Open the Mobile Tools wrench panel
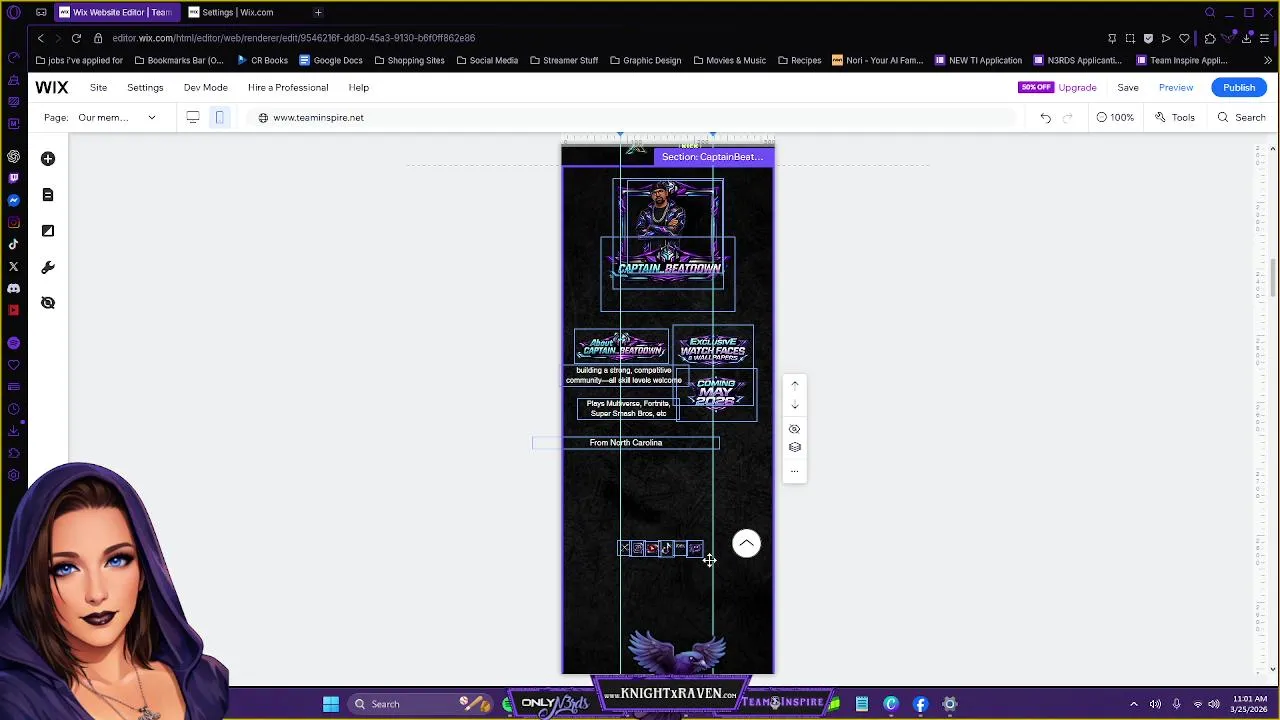Screen dimensions: 1280x720 [x=48, y=267]
